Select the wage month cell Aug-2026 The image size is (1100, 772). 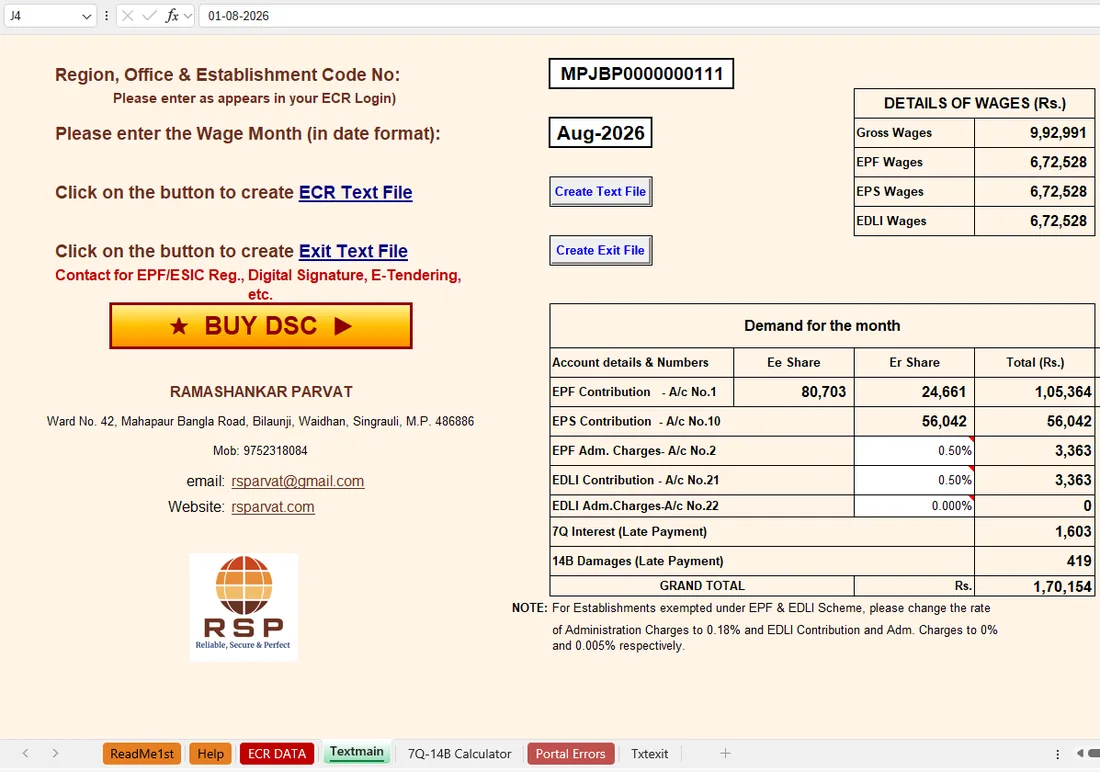[x=601, y=133]
